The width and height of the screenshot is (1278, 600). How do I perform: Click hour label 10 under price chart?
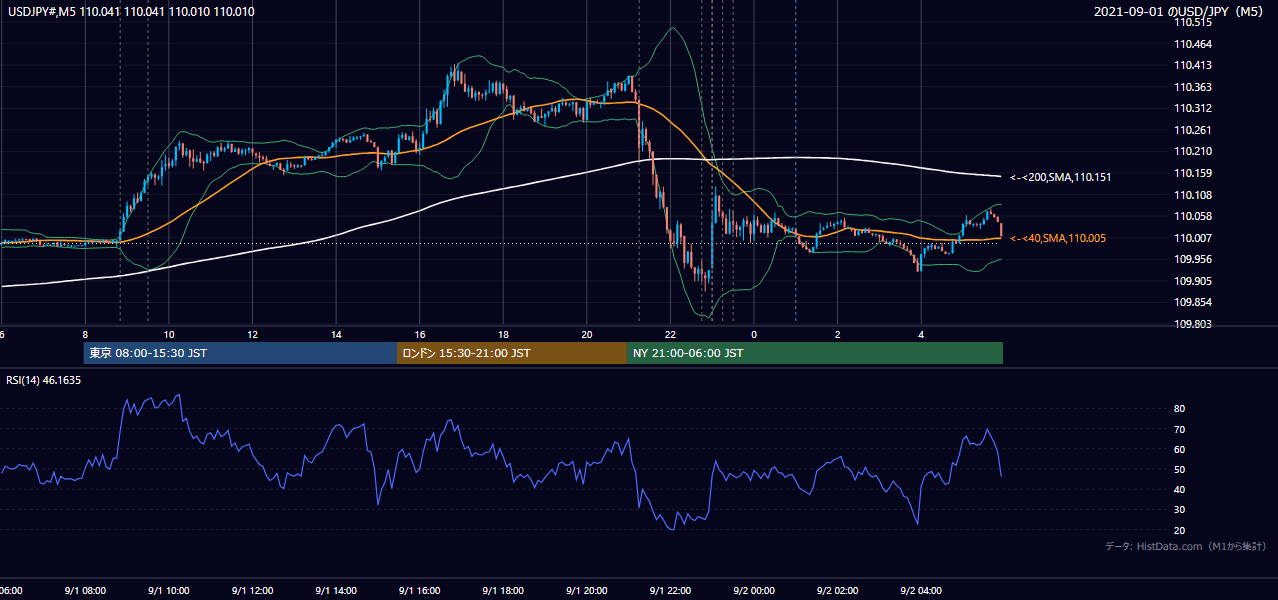(169, 334)
